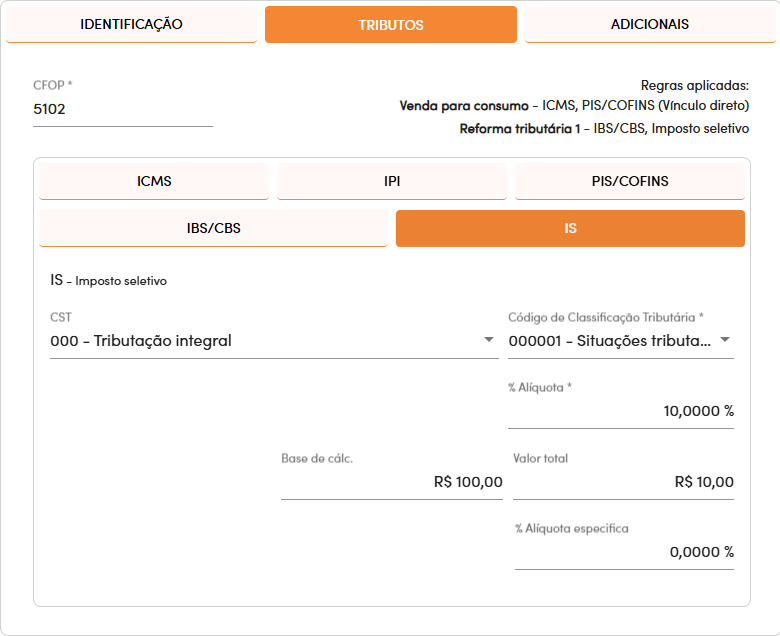
Task: Switch to the ADICIONAIS tab
Action: coord(650,24)
